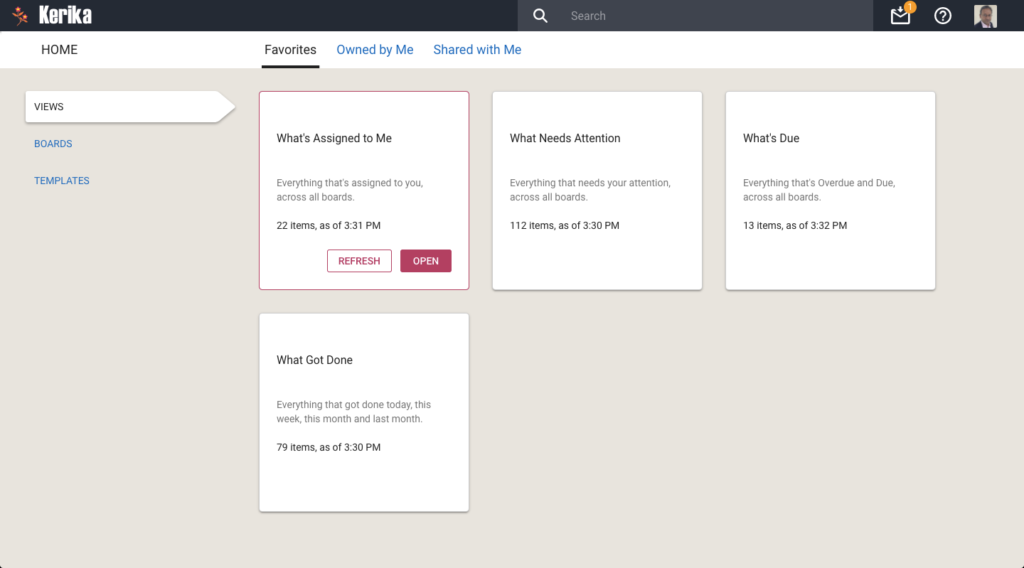Image resolution: width=1024 pixels, height=568 pixels.
Task: Click the search magnifier icon
Action: click(x=540, y=16)
